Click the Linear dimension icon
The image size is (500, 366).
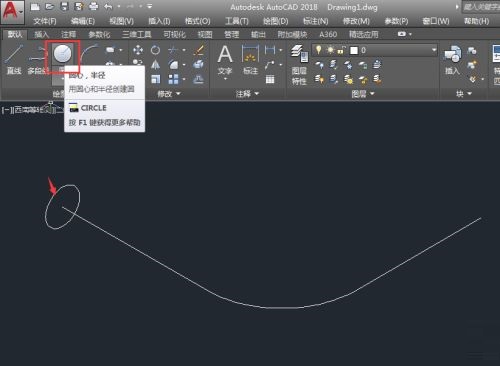click(269, 50)
